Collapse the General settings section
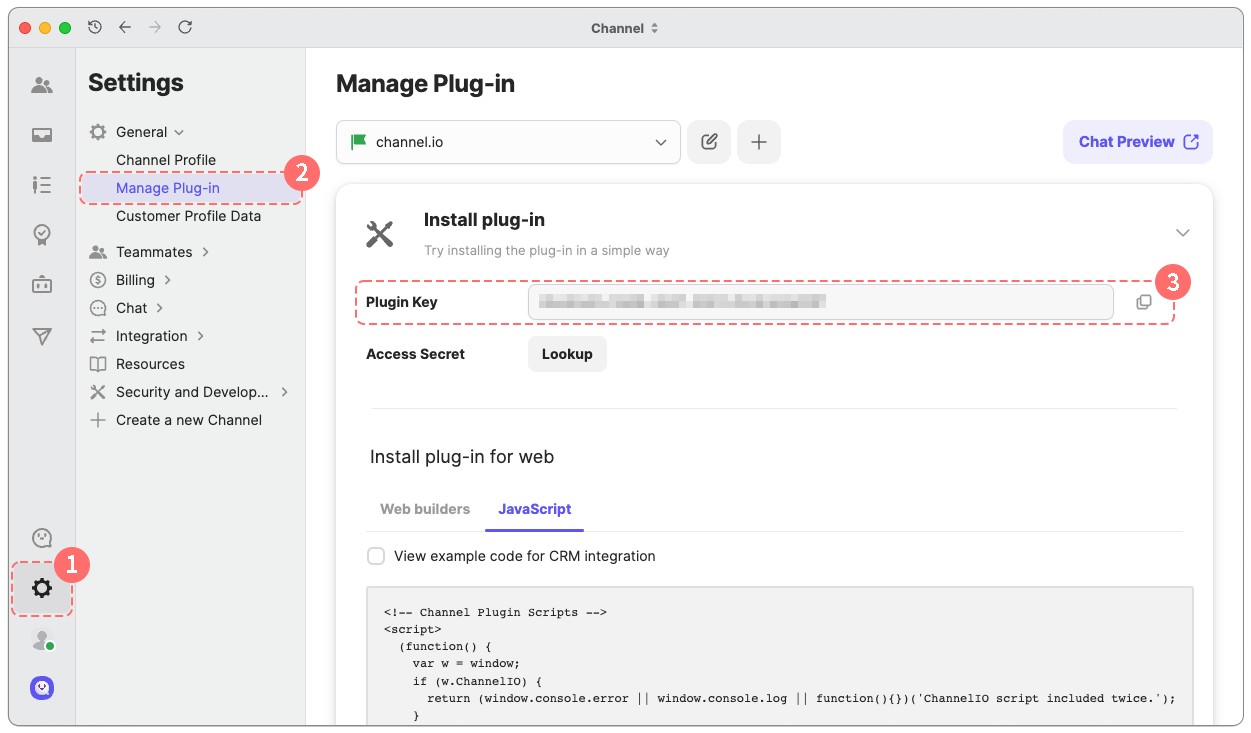Viewport: 1251px width, 733px height. pos(179,132)
